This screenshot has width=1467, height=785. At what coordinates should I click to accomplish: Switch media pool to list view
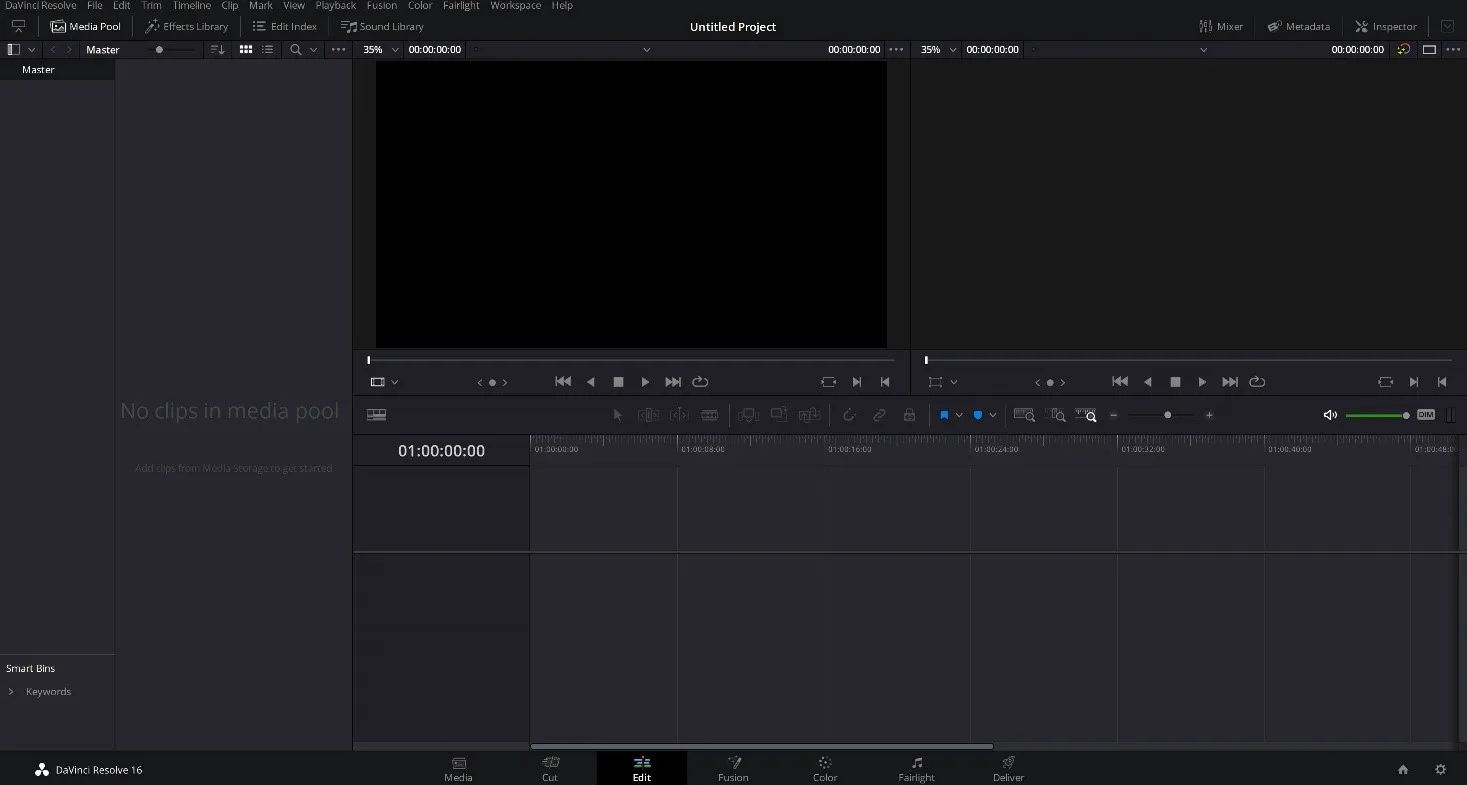pos(267,49)
